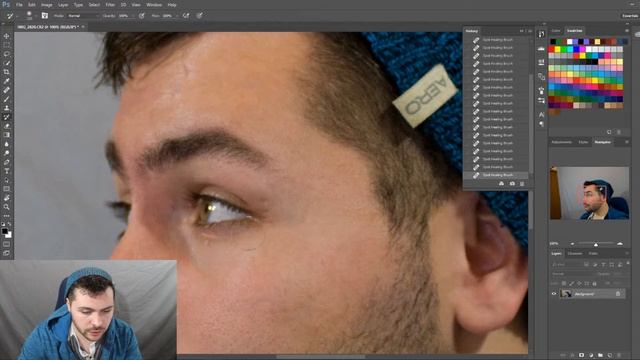The width and height of the screenshot is (640, 360).
Task: Open the Mode dropdown set to Normal
Action: point(83,16)
